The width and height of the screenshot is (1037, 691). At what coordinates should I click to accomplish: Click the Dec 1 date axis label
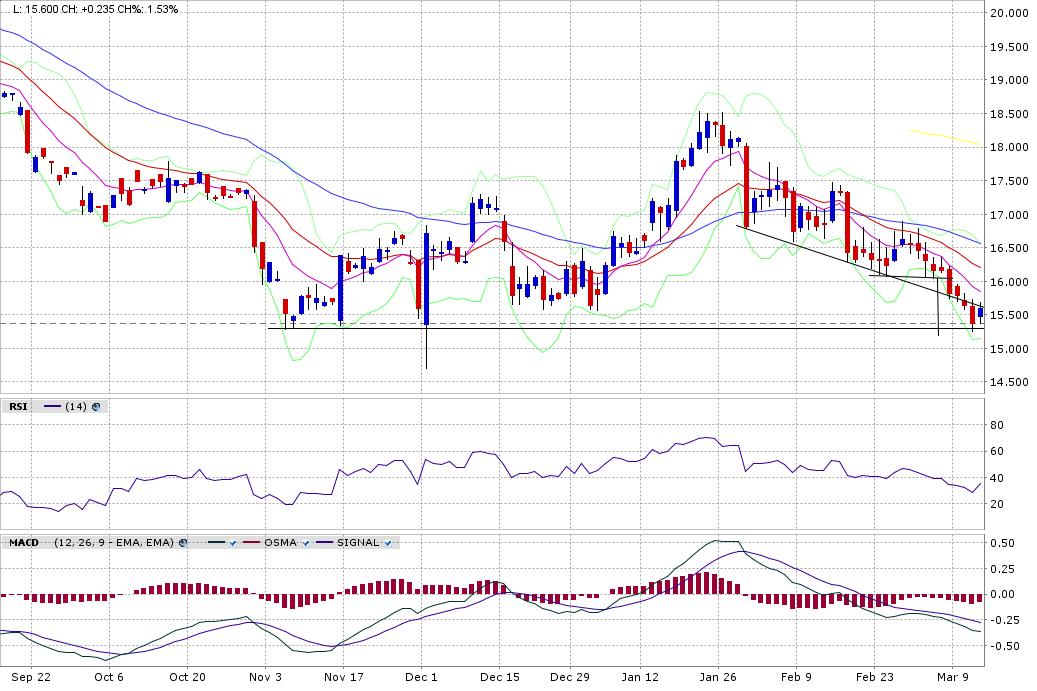pyautogui.click(x=421, y=677)
